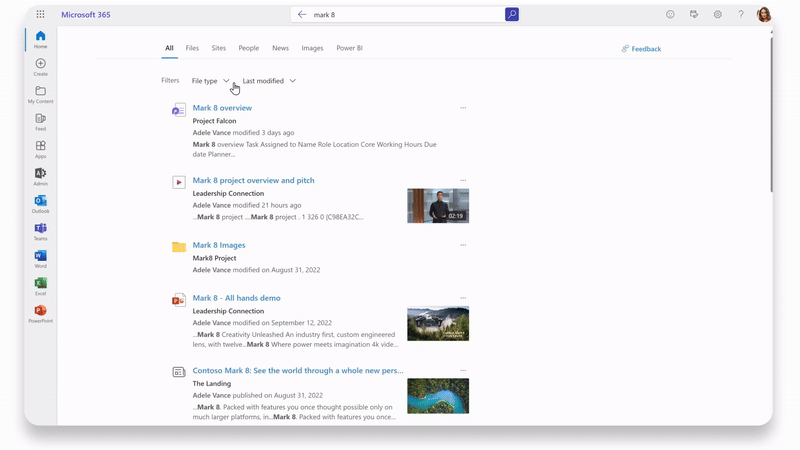Image resolution: width=800 pixels, height=450 pixels.
Task: Open Mark 8 - All hands demo
Action: tap(236, 298)
